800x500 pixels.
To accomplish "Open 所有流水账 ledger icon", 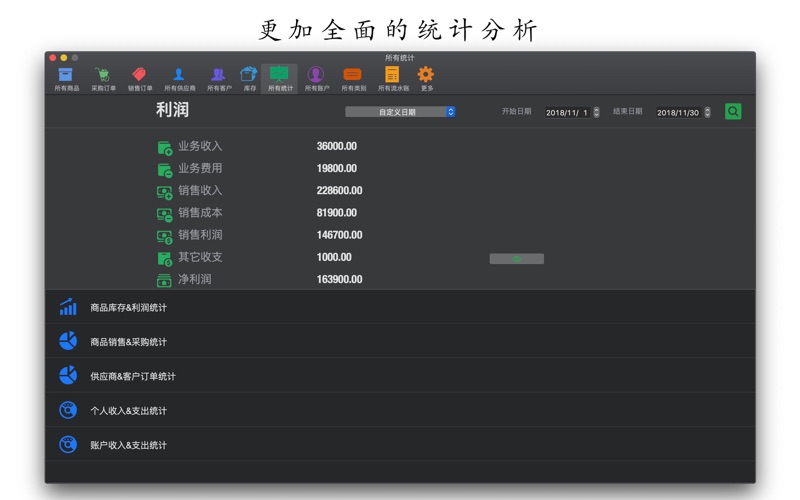I will (392, 77).
